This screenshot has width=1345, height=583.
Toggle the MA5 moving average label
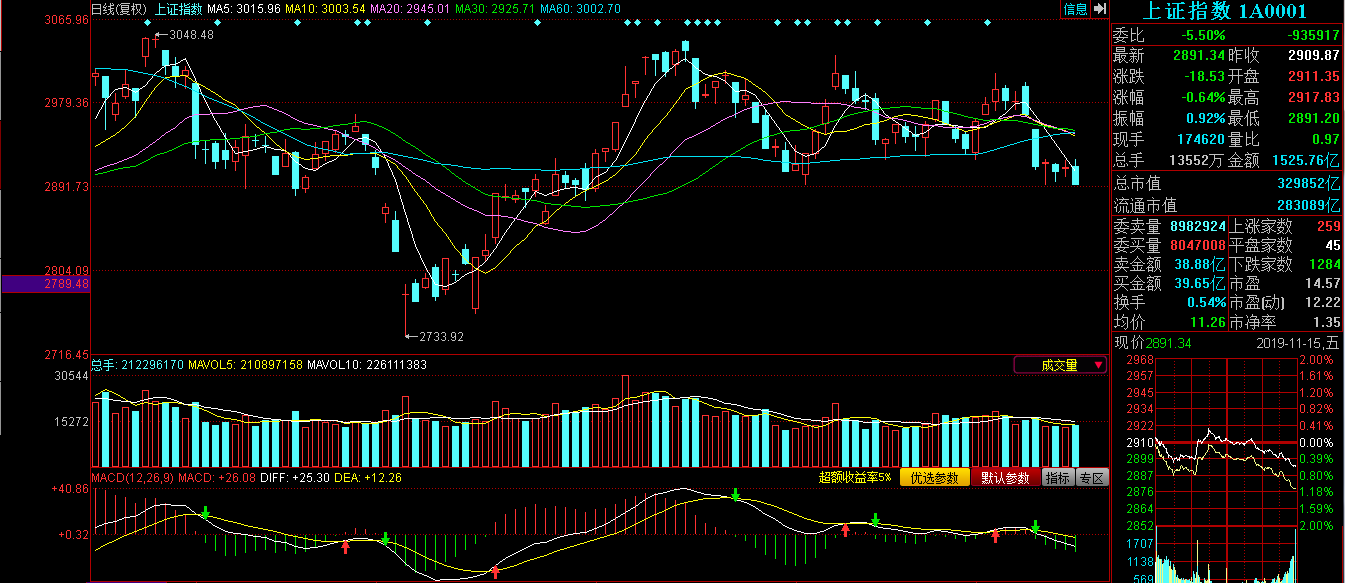coord(243,9)
